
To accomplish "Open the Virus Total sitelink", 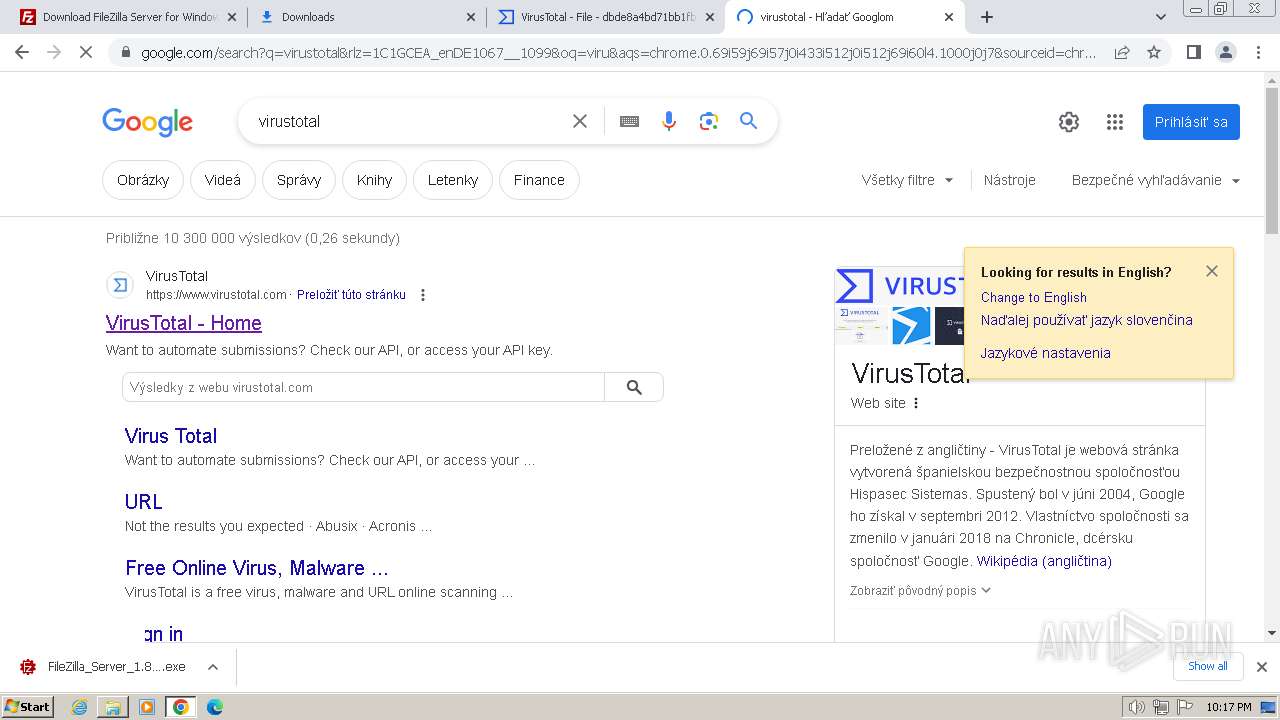I will (171, 436).
